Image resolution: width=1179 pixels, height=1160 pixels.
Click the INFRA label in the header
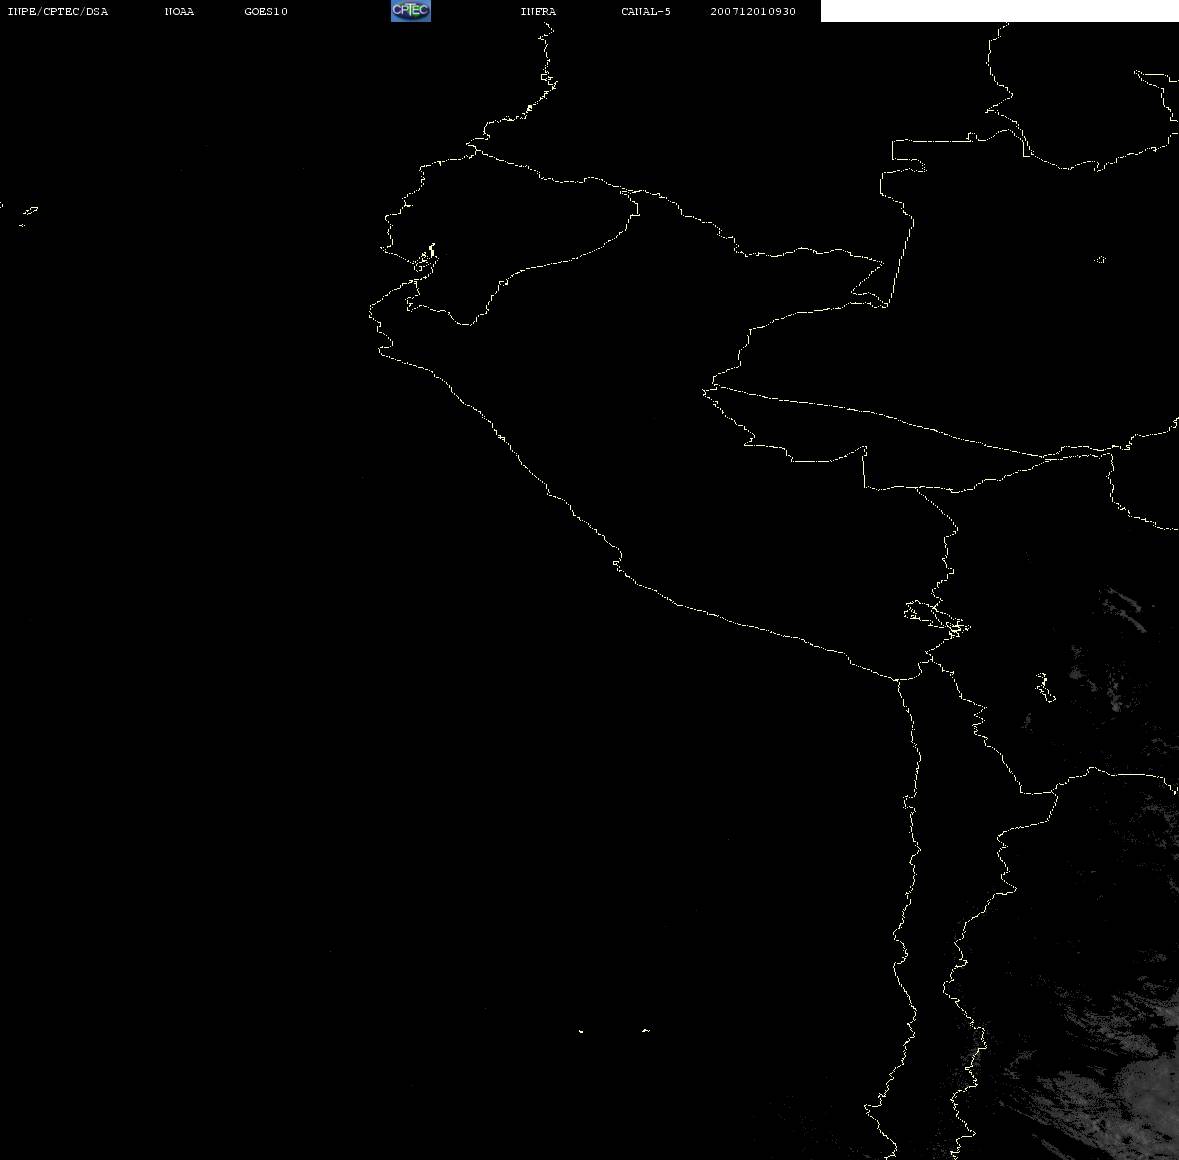click(538, 12)
